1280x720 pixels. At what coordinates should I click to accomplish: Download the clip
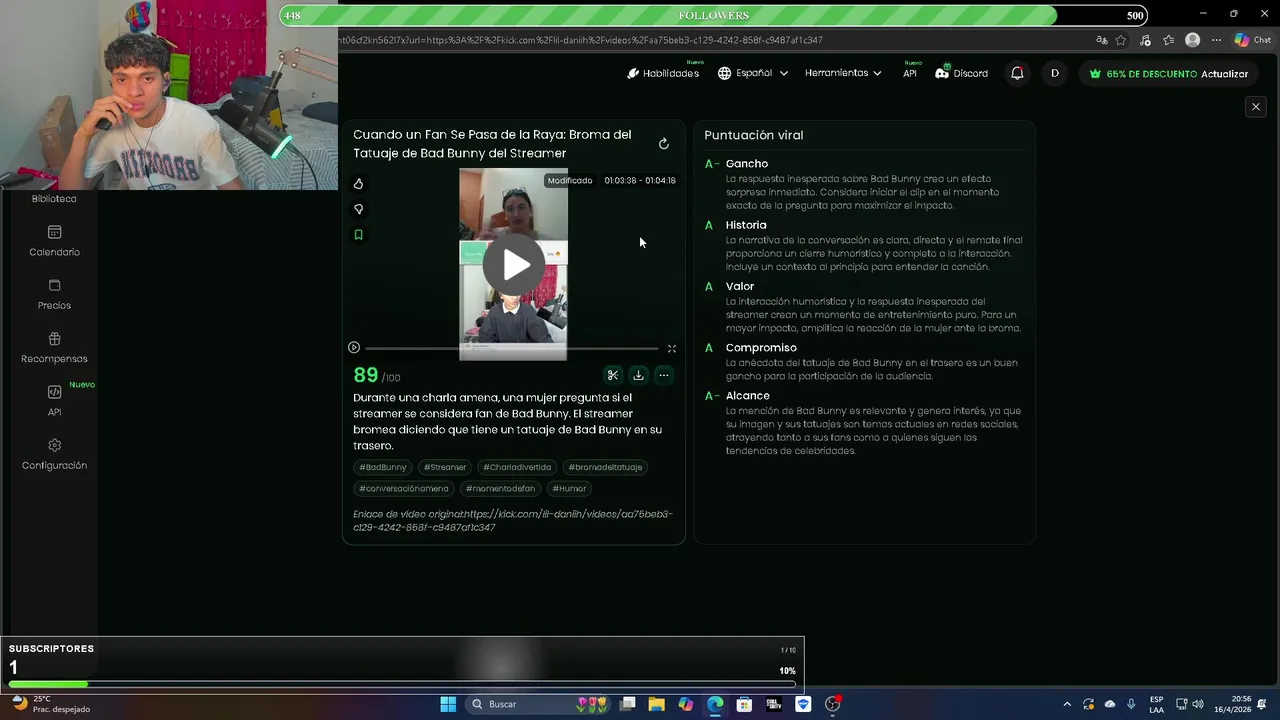click(638, 375)
